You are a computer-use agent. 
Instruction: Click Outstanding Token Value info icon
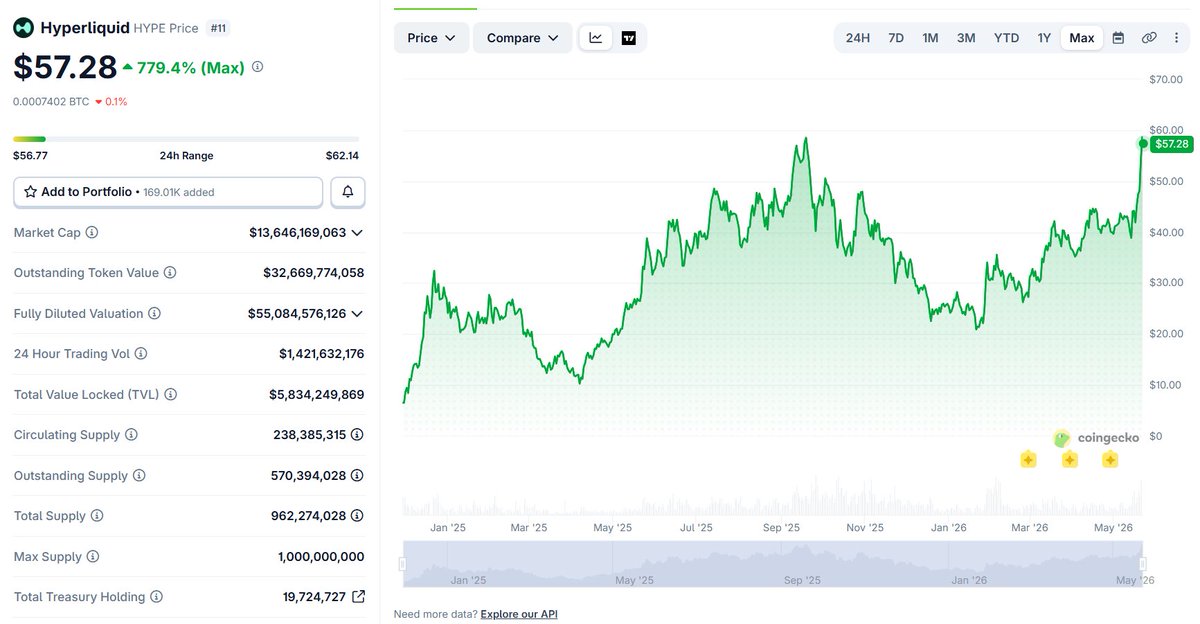point(170,273)
